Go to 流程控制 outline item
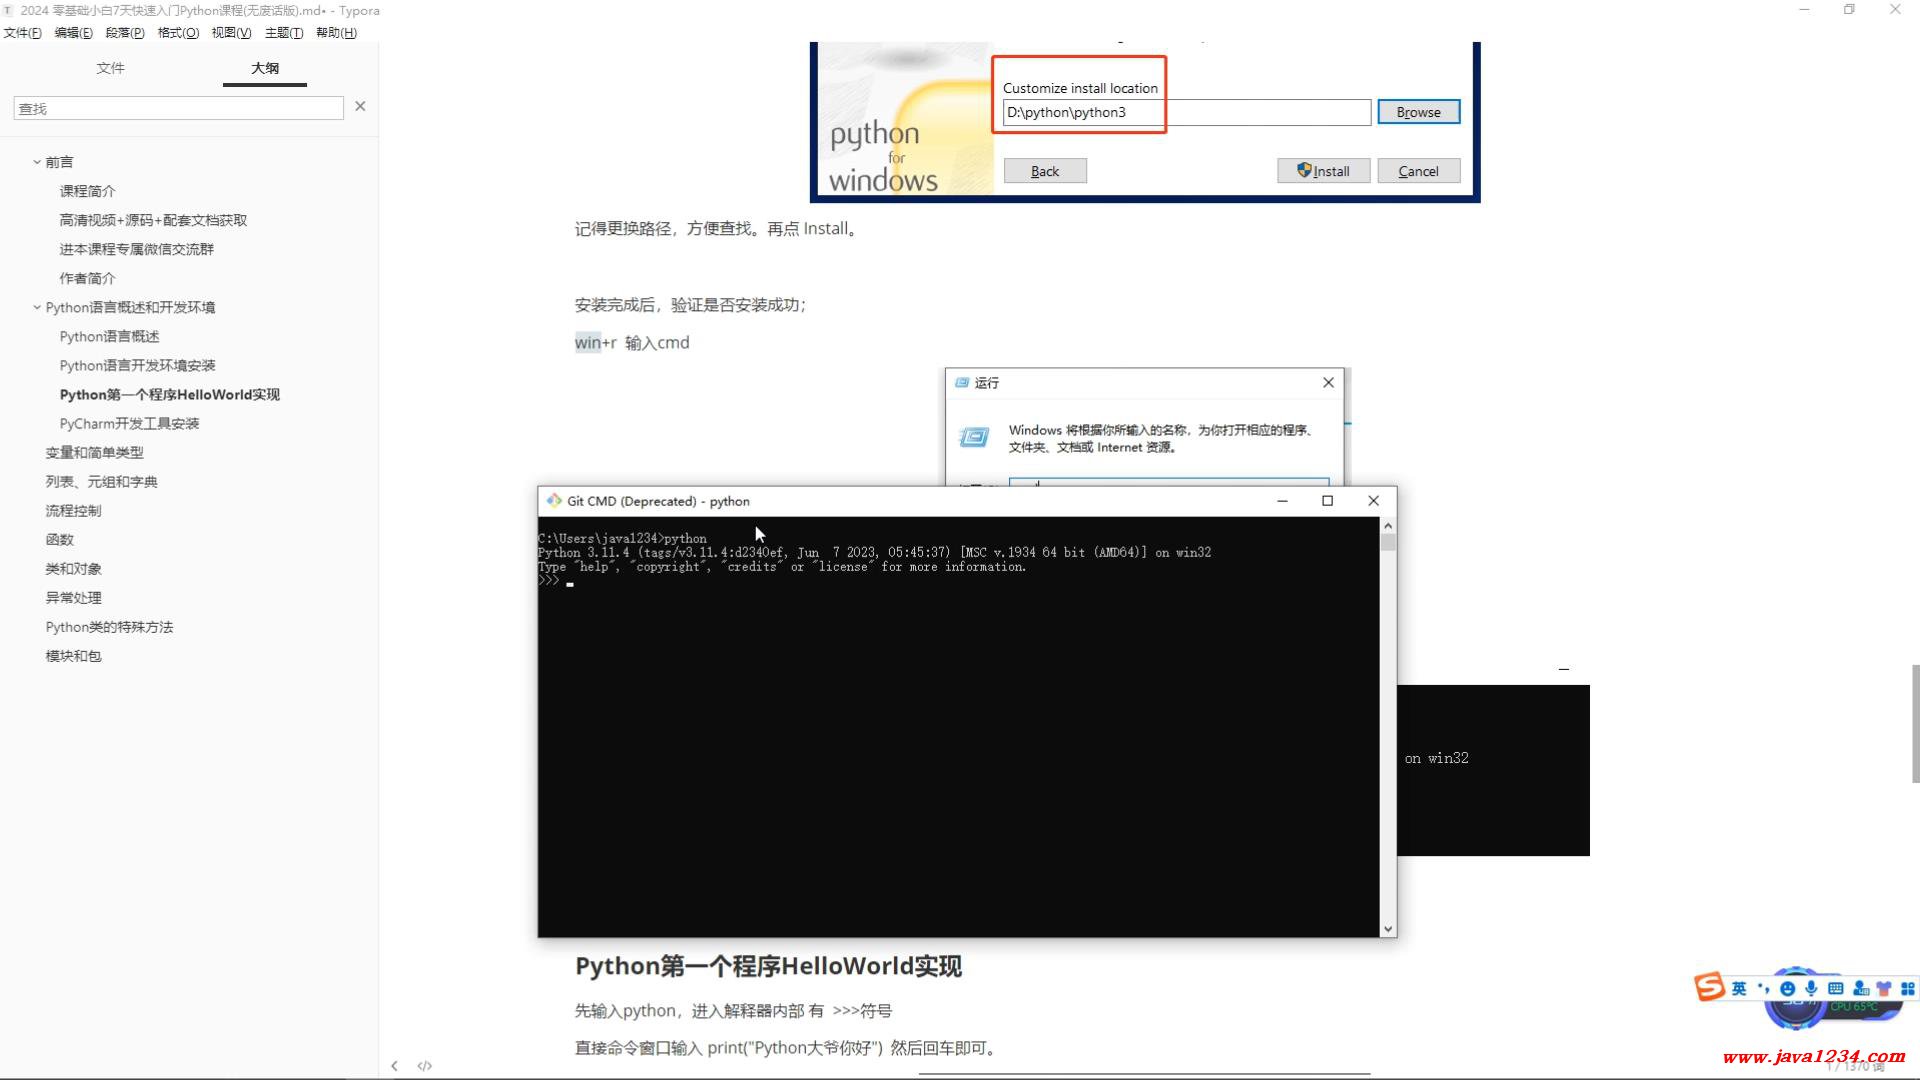Screen dimensions: 1920x1080 point(73,510)
